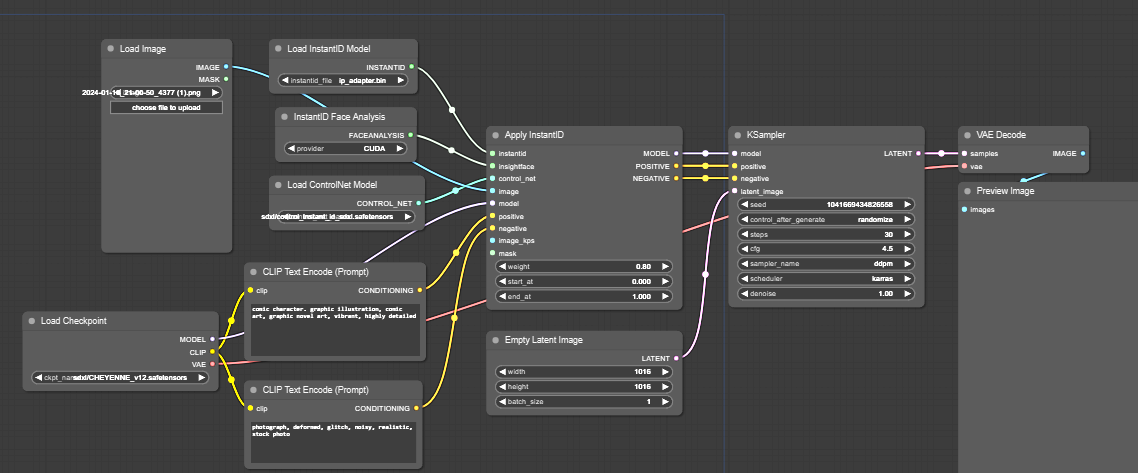
Task: Collapse the Load Checkpoint node
Action: point(32,321)
